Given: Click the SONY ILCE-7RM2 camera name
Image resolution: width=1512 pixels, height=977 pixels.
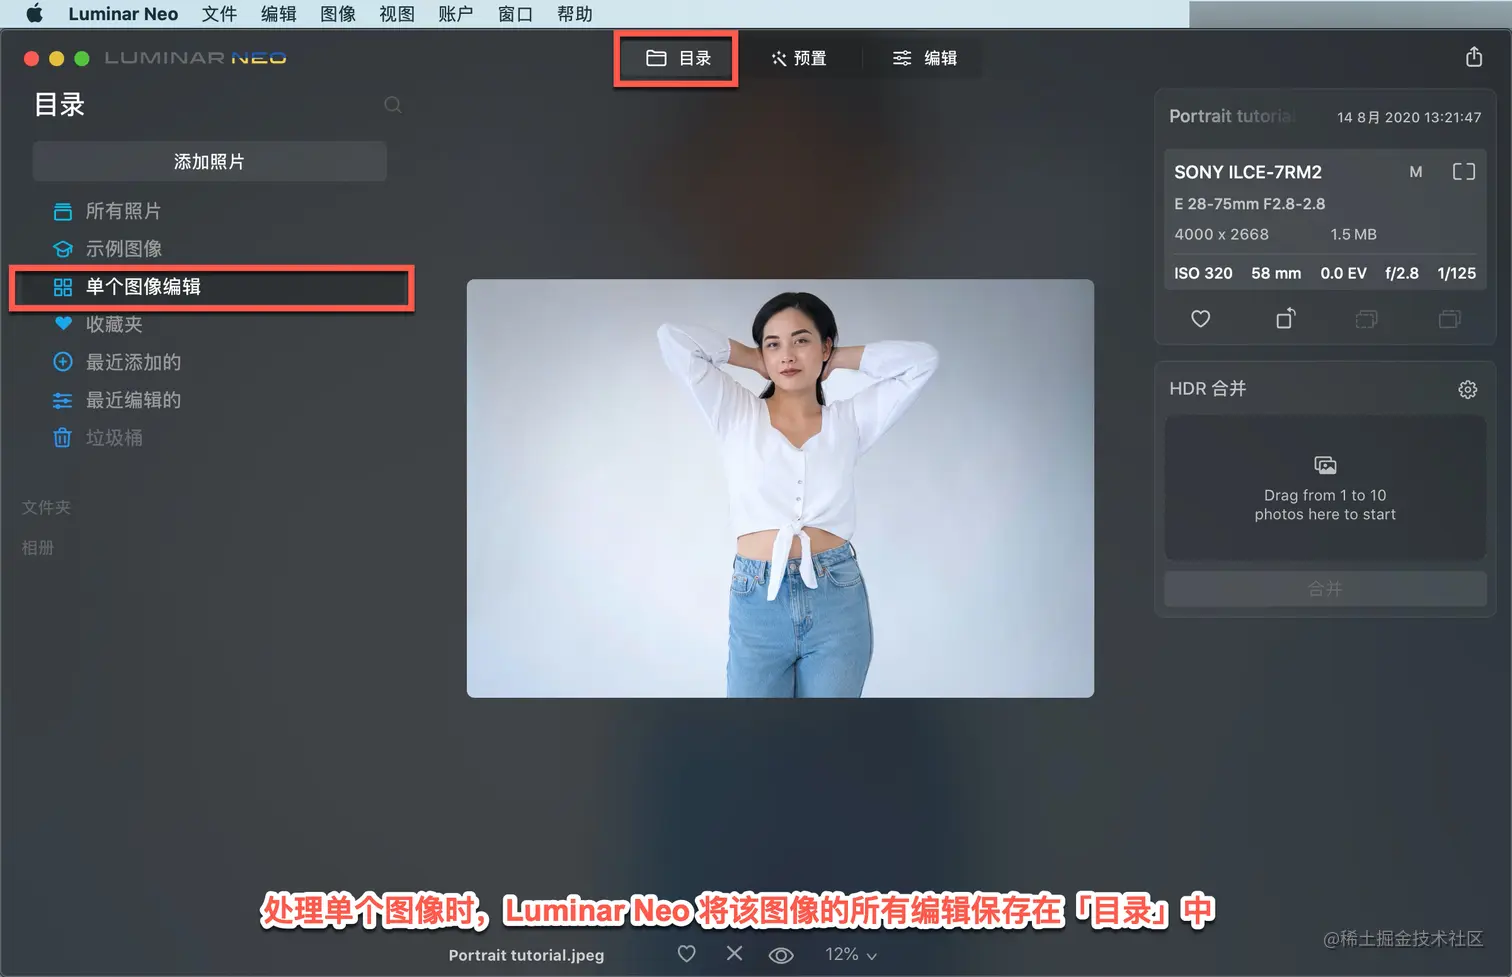Looking at the screenshot, I should click(1248, 172).
